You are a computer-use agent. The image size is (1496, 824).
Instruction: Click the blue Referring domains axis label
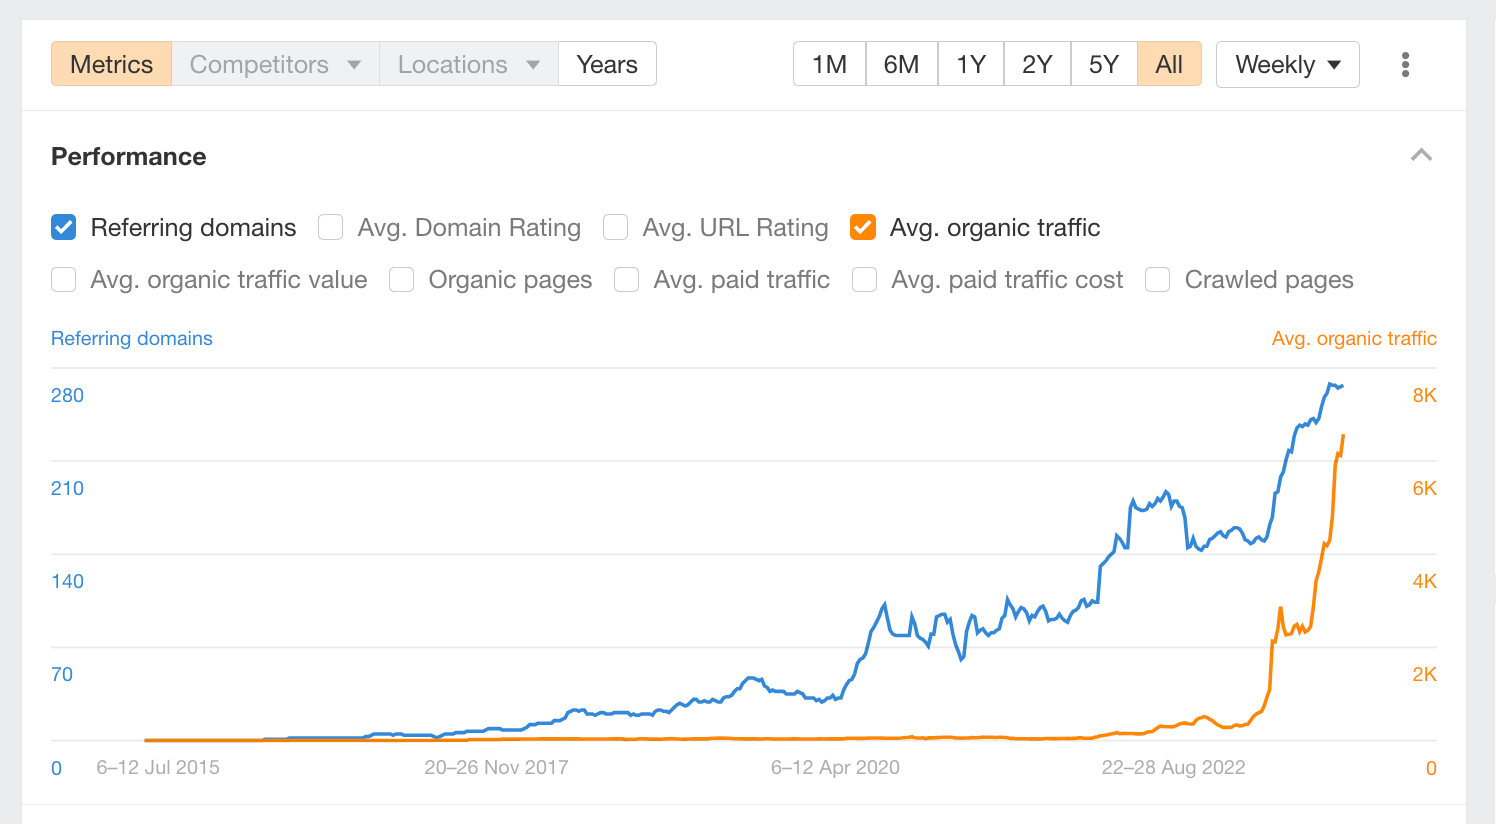pos(132,339)
